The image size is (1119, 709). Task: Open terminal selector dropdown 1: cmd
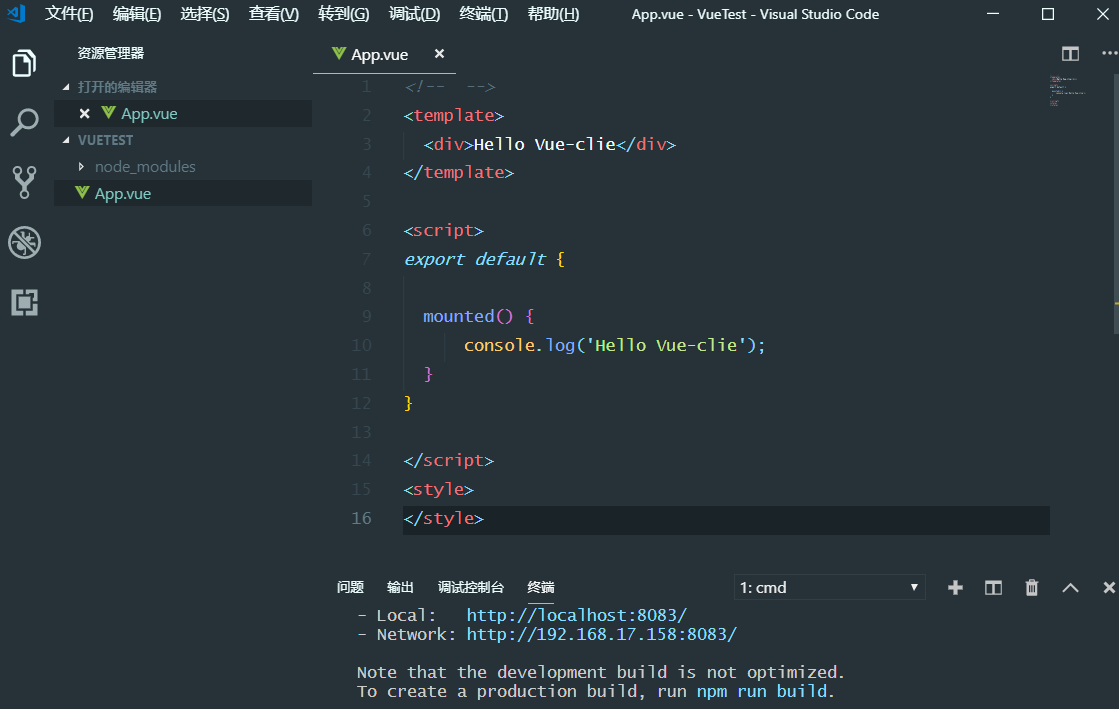click(x=829, y=588)
